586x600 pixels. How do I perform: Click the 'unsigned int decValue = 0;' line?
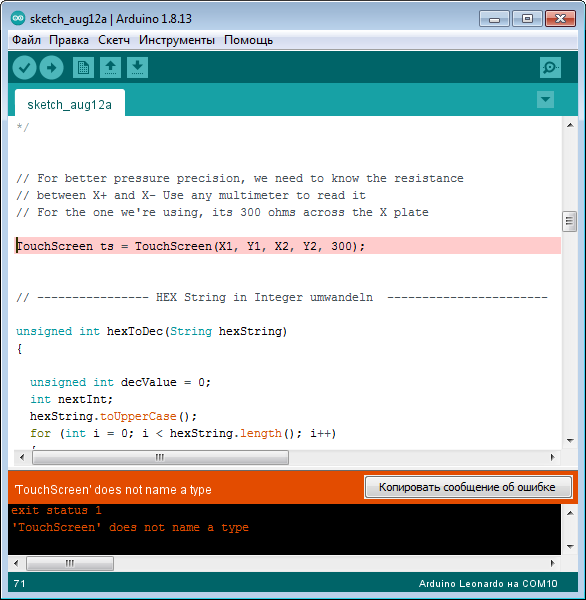click(120, 382)
